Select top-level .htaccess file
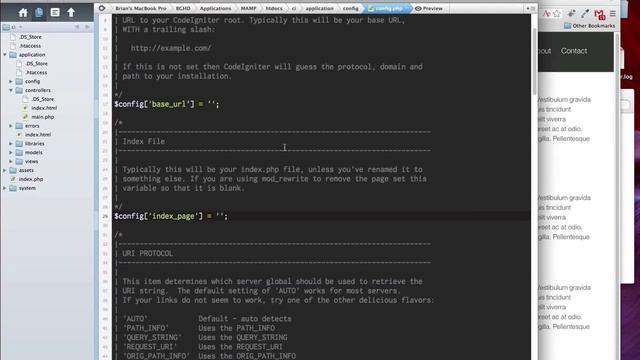The image size is (640, 360). point(30,46)
